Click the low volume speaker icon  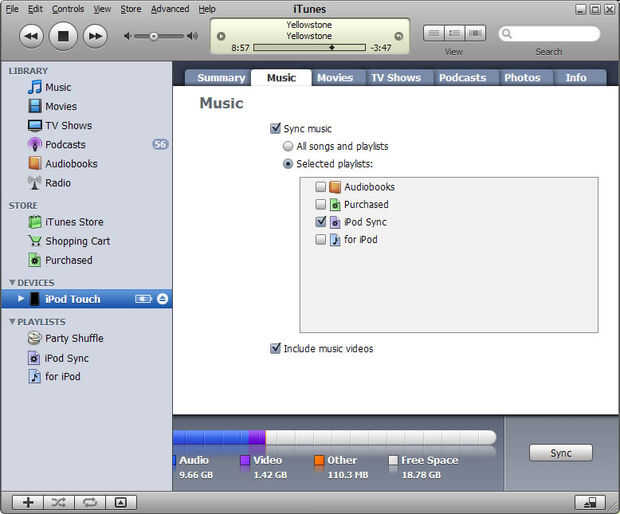(x=127, y=36)
